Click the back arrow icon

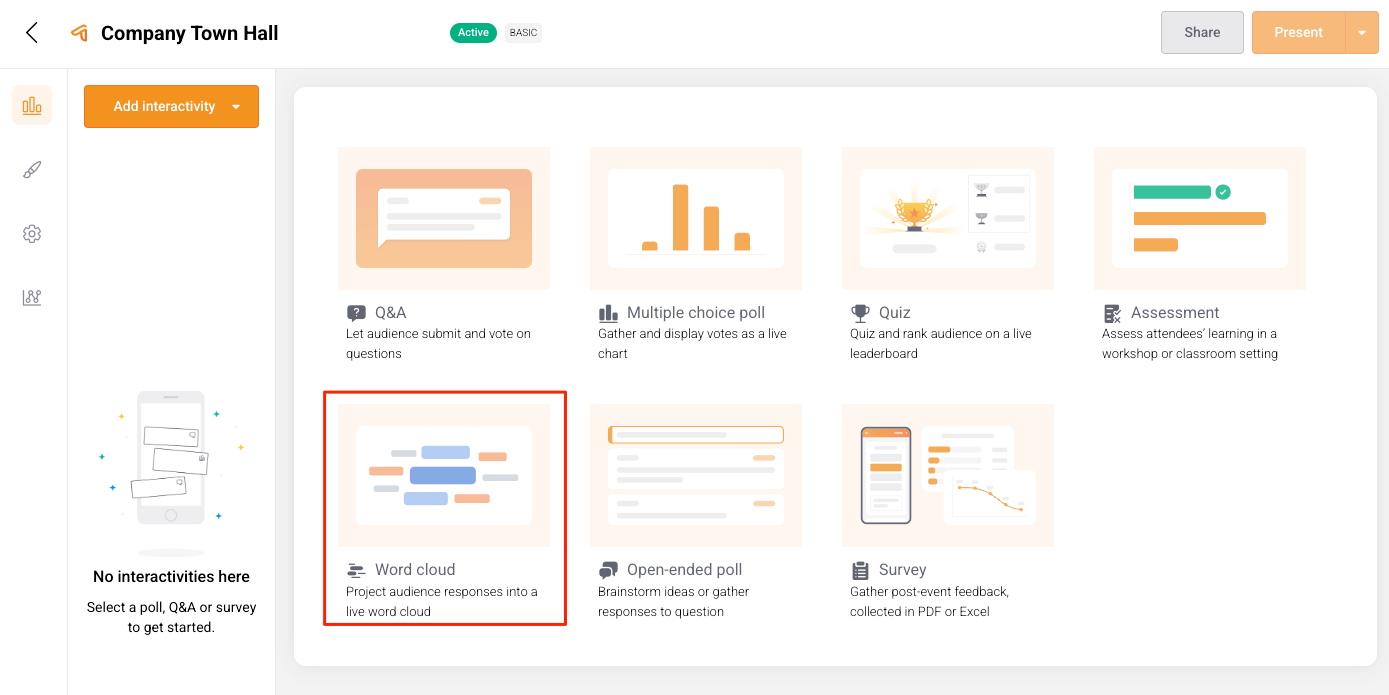pyautogui.click(x=32, y=33)
